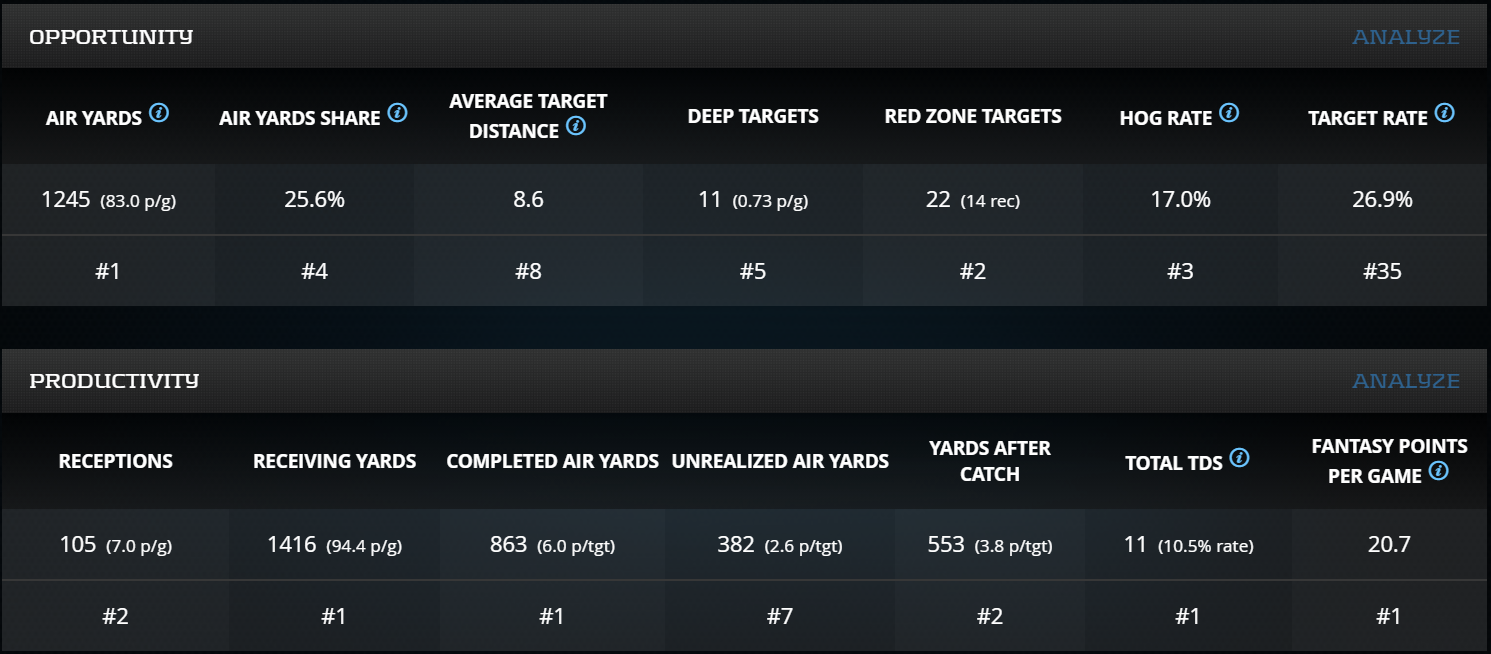Screen dimensions: 1491x654
Task: Open Analyze link in Opportunity section
Action: point(1405,37)
